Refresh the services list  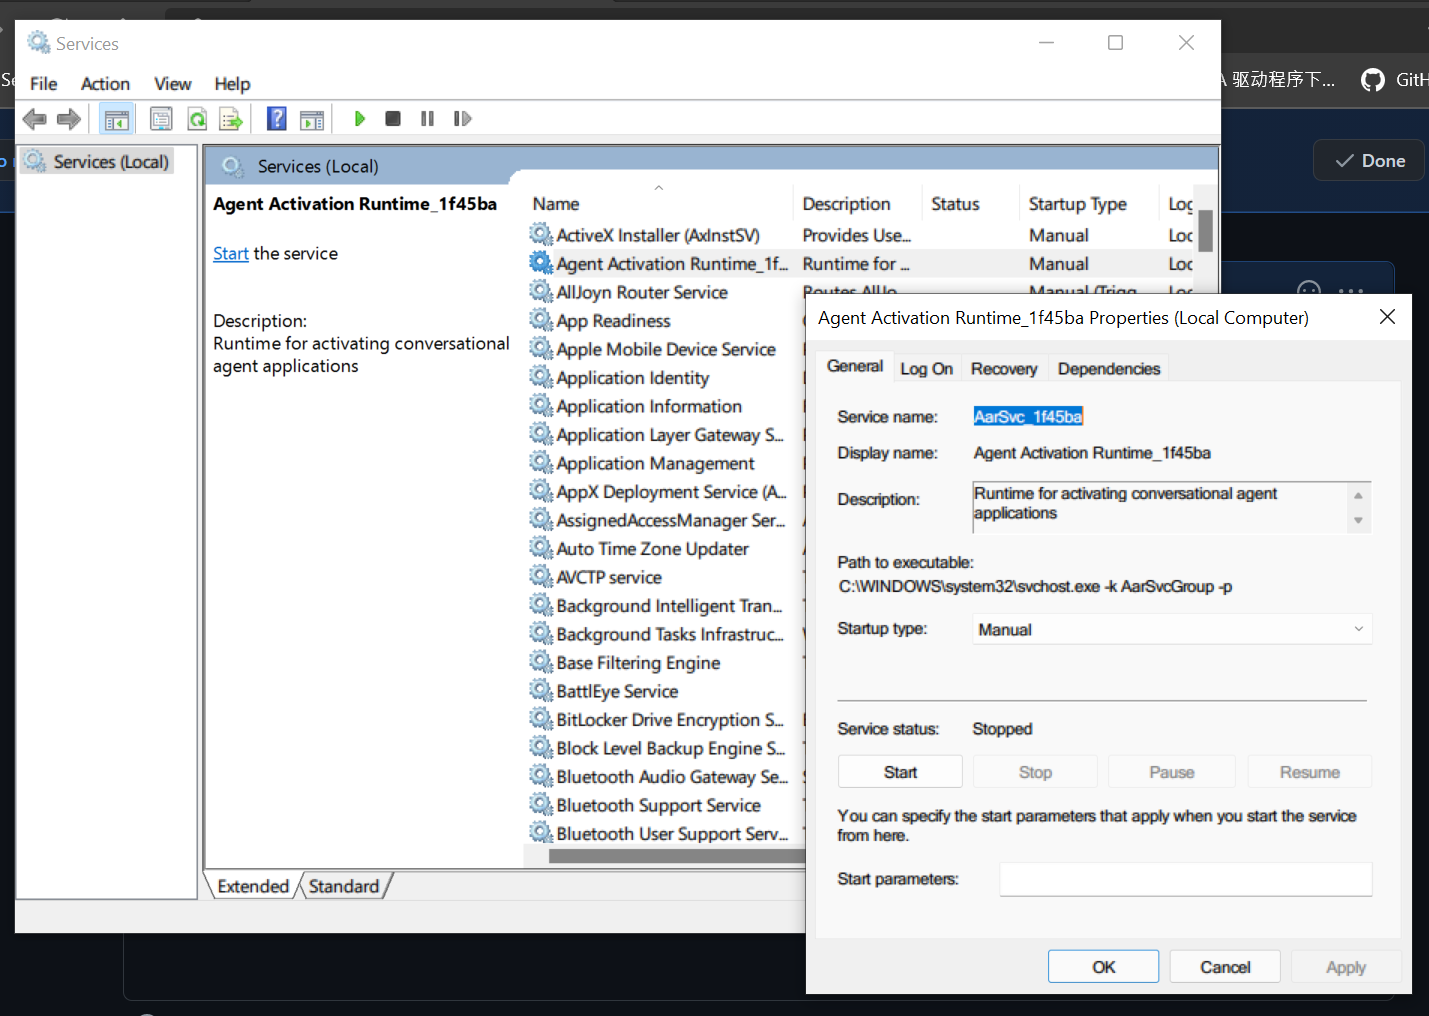tap(197, 118)
